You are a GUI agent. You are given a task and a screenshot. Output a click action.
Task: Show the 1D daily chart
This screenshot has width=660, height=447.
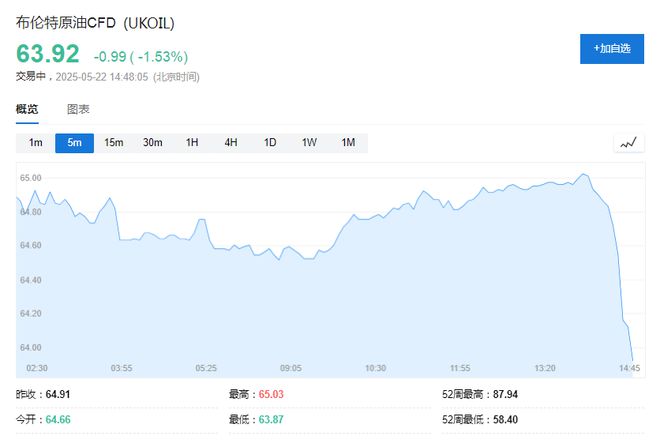pos(270,143)
